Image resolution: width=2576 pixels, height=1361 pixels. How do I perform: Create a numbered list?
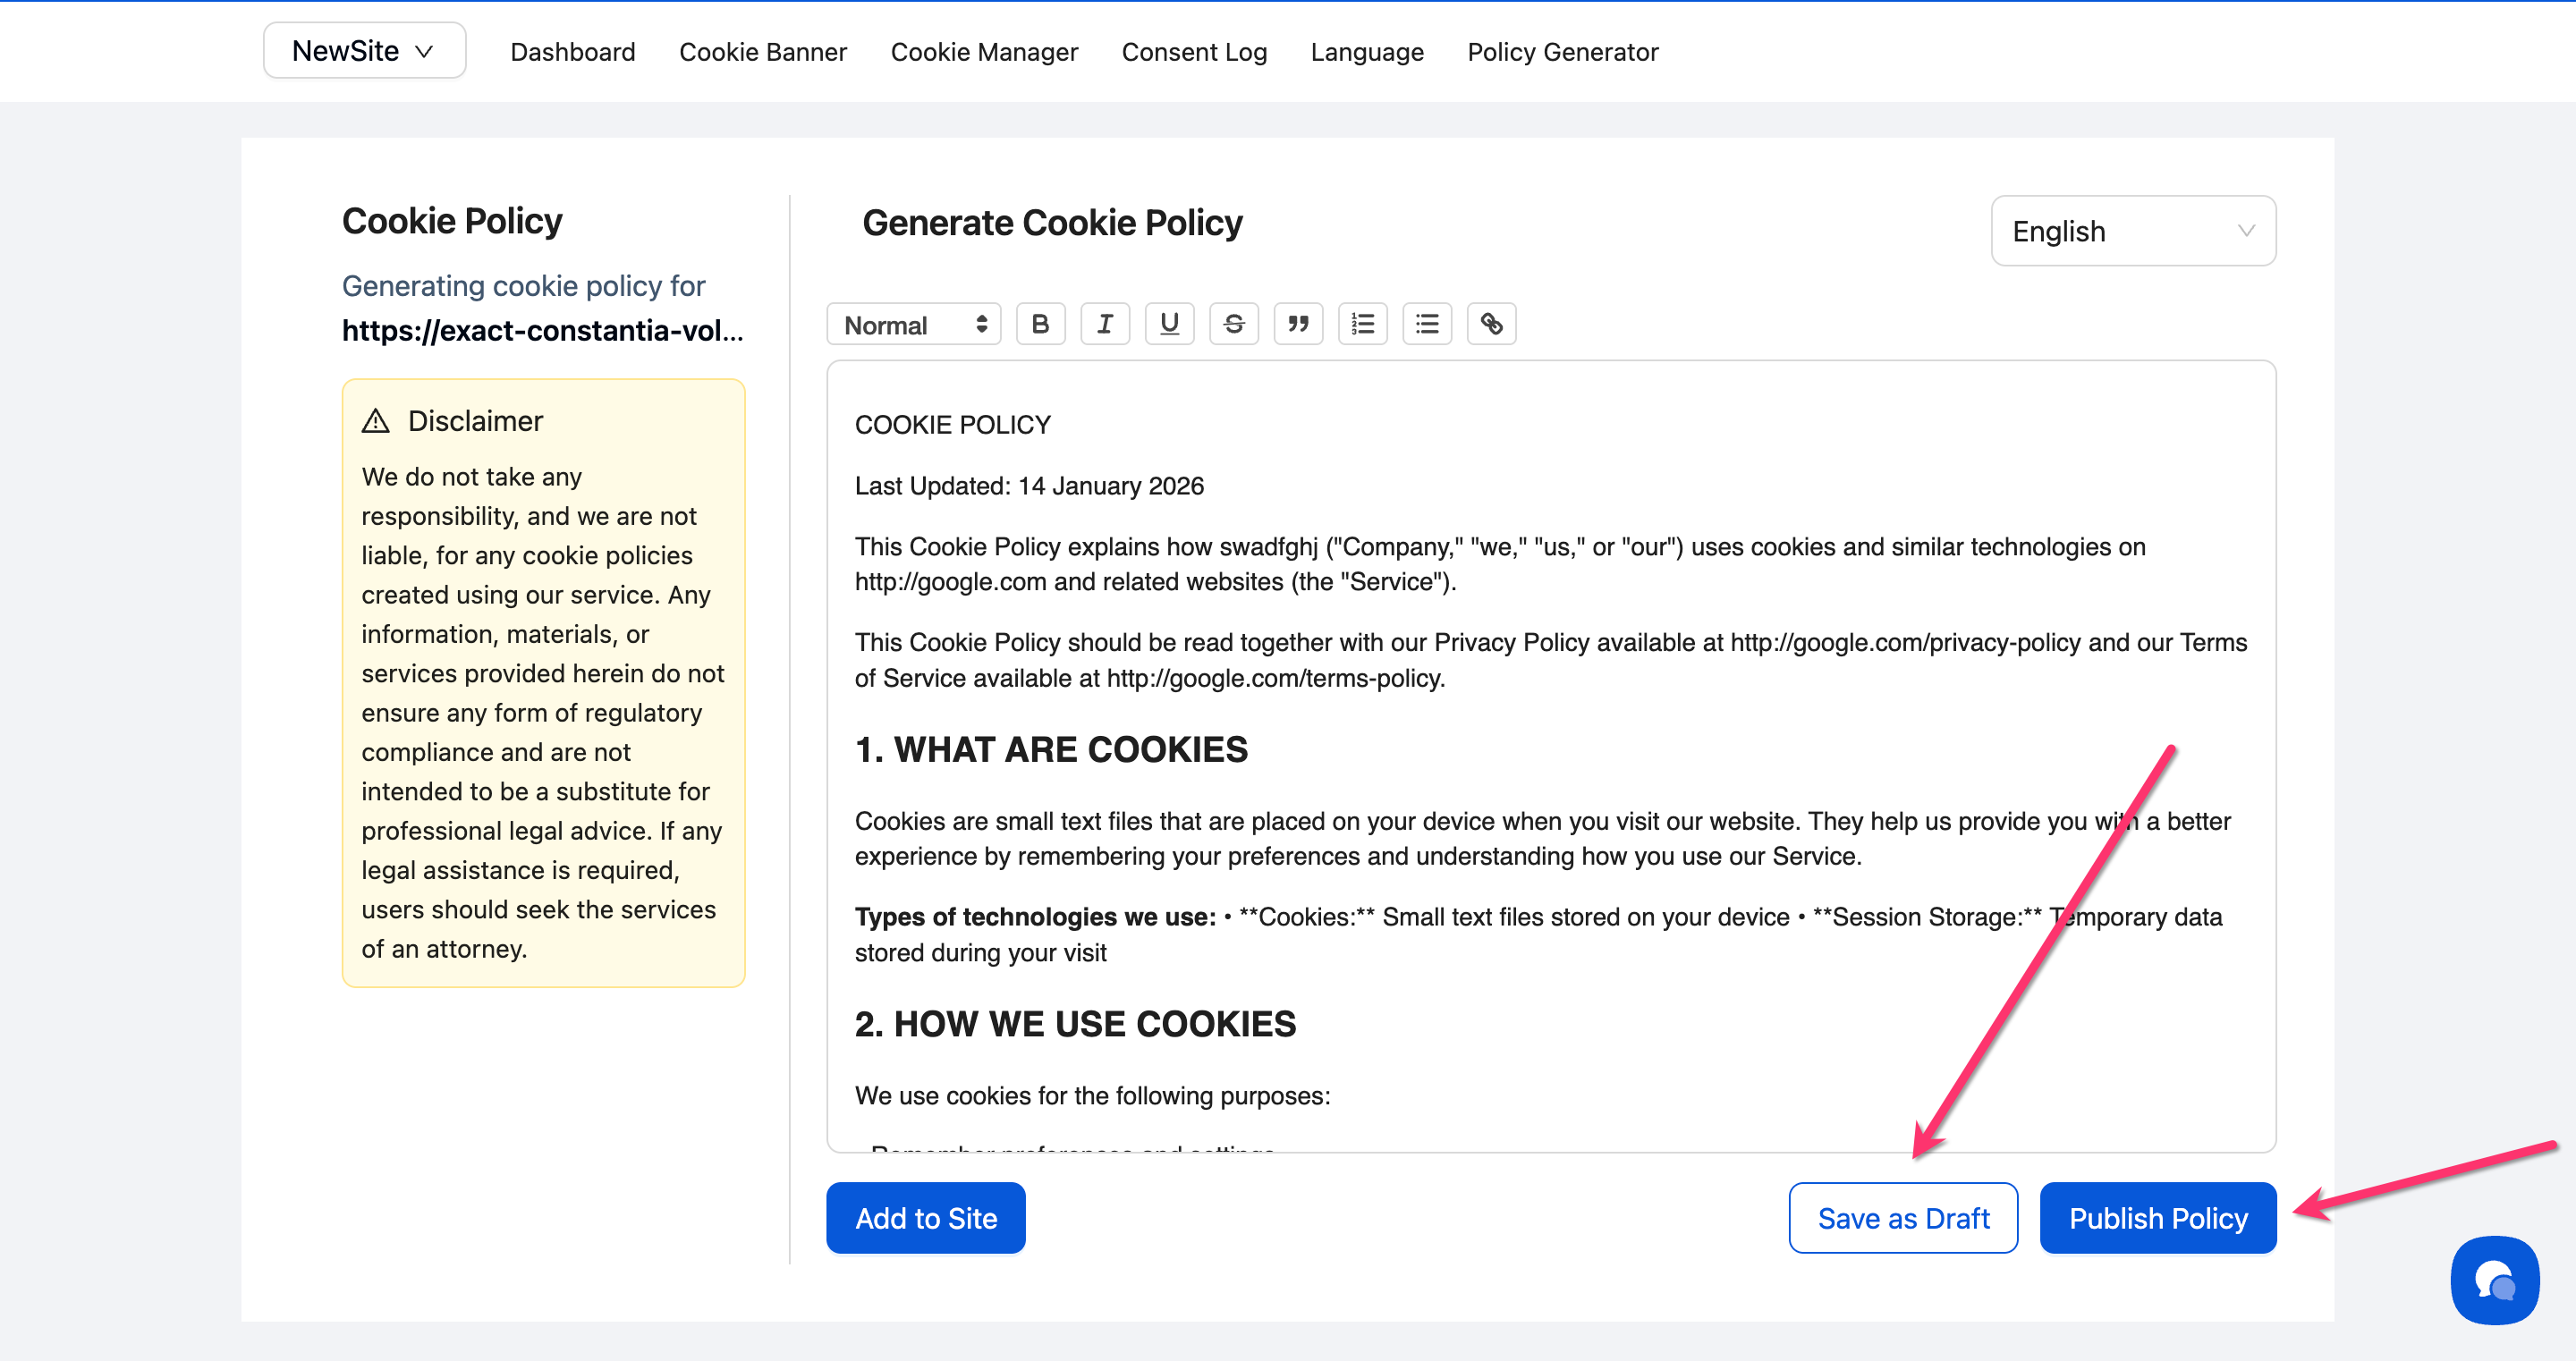[1363, 324]
